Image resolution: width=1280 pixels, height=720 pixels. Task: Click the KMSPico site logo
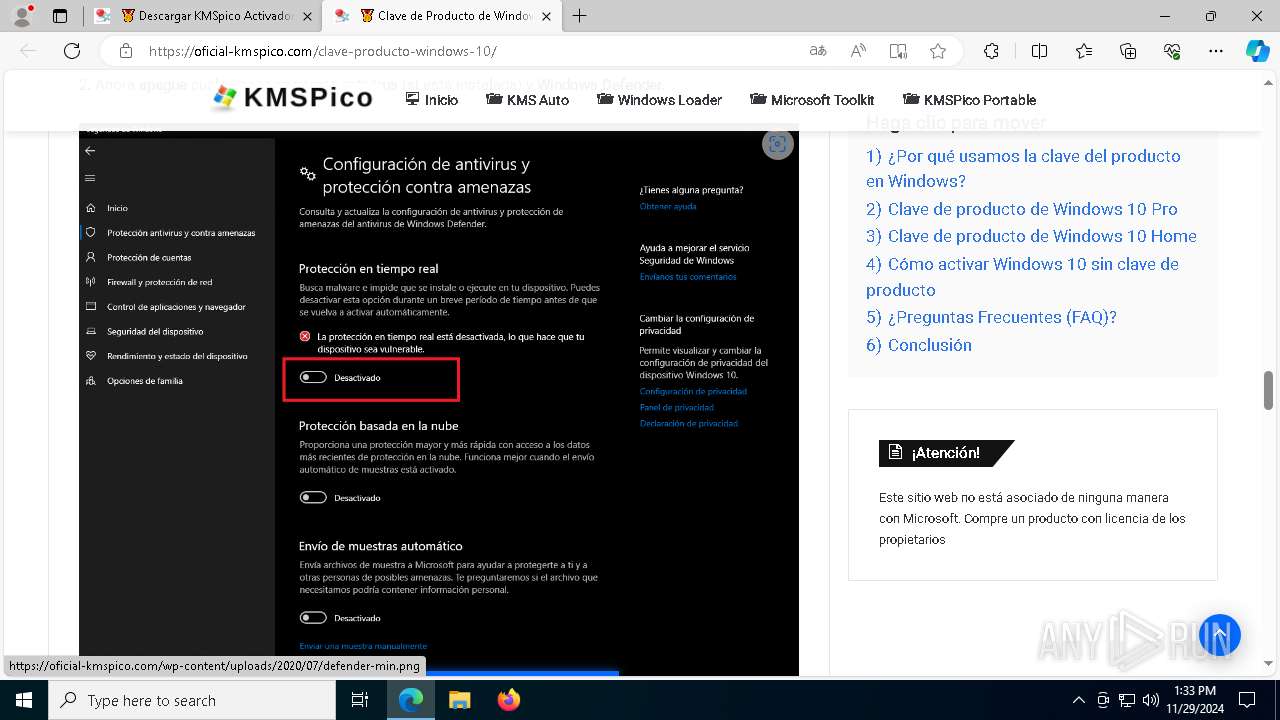click(x=293, y=98)
